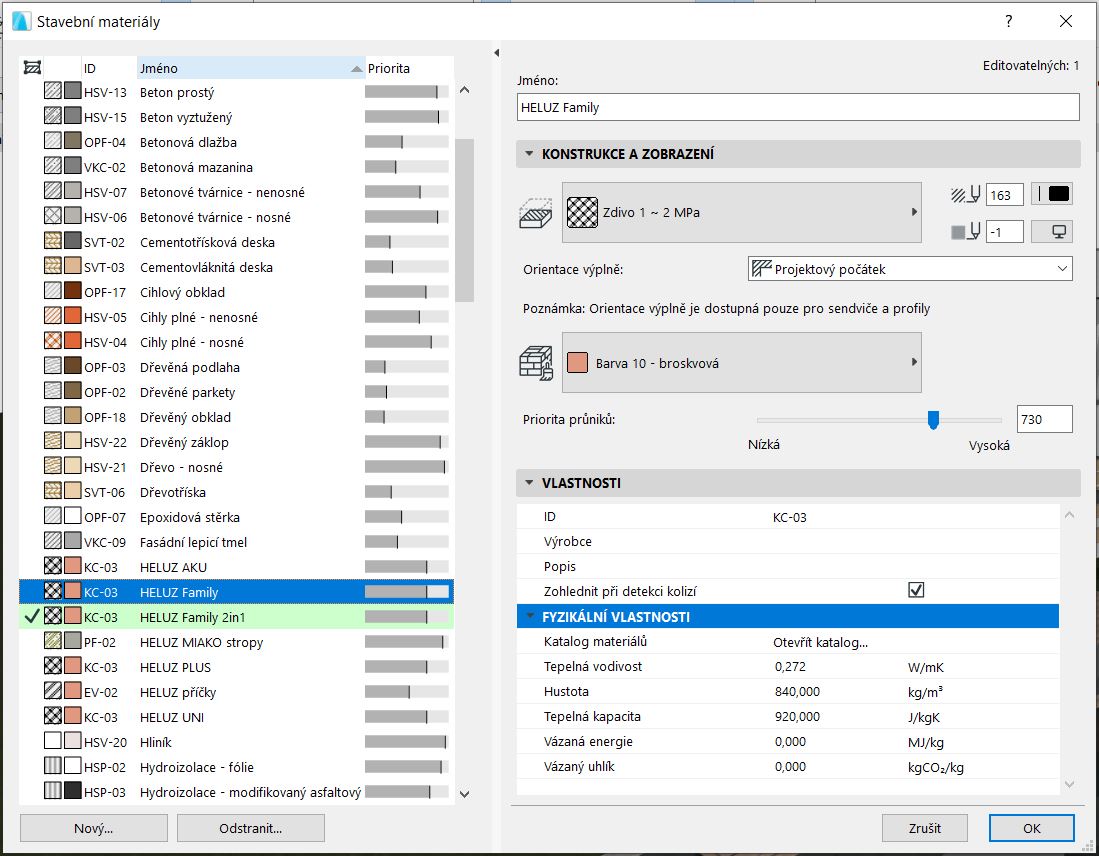This screenshot has width=1099, height=856.
Task: Click the orange surface swatch of Cihly plné - nenosné
Action: click(x=72, y=317)
